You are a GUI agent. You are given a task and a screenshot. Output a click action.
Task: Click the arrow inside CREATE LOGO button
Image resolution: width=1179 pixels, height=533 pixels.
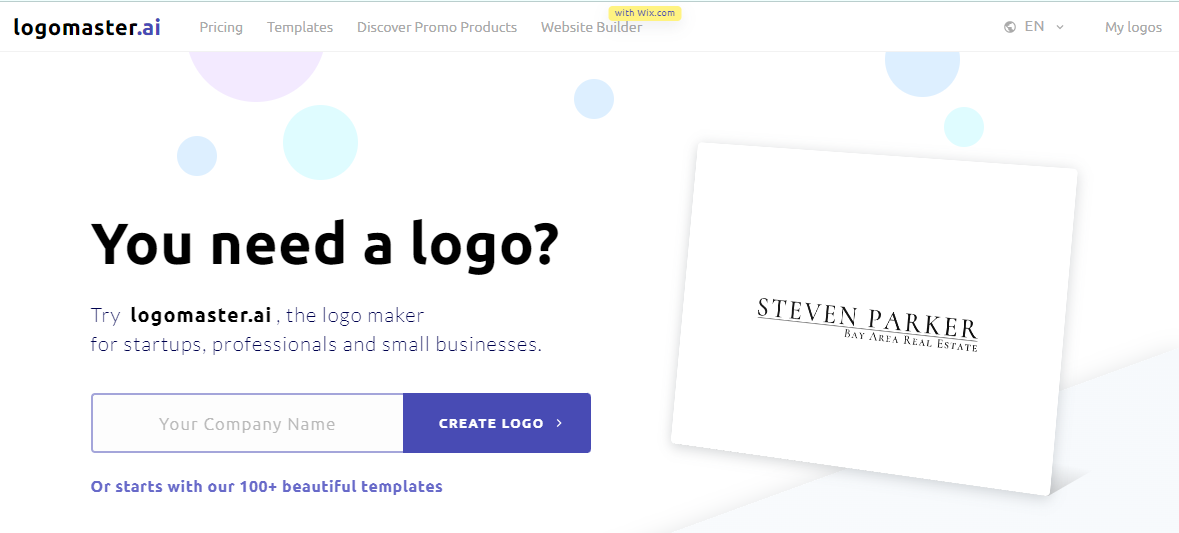tap(559, 423)
